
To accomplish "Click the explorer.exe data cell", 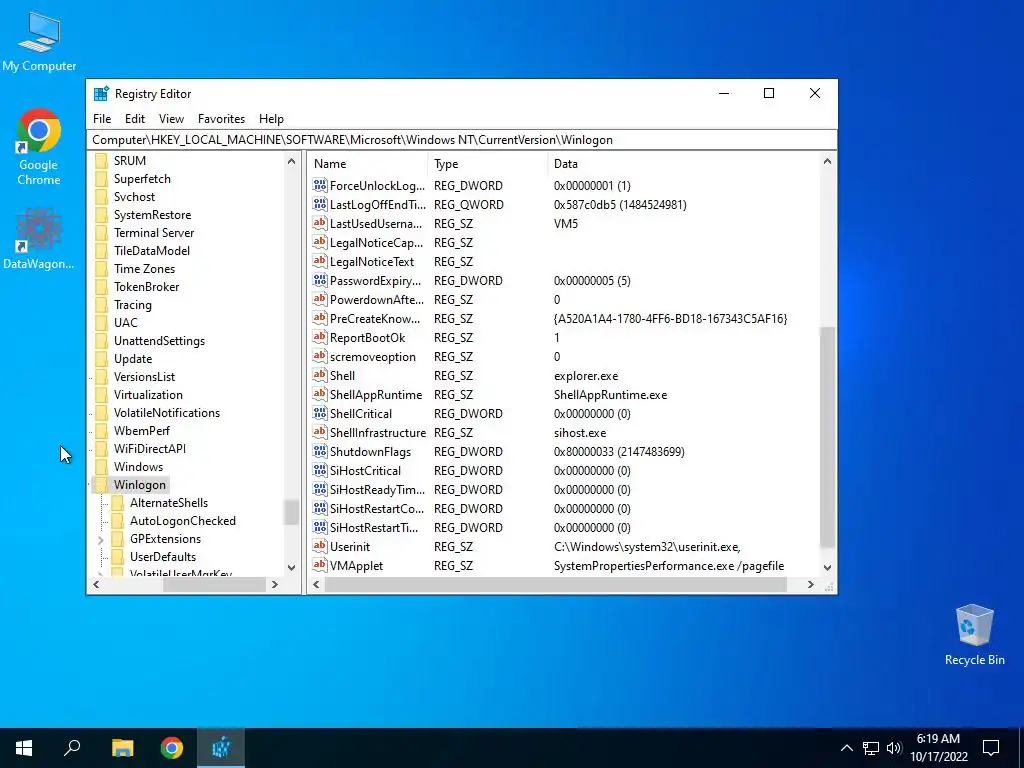I will [x=586, y=376].
